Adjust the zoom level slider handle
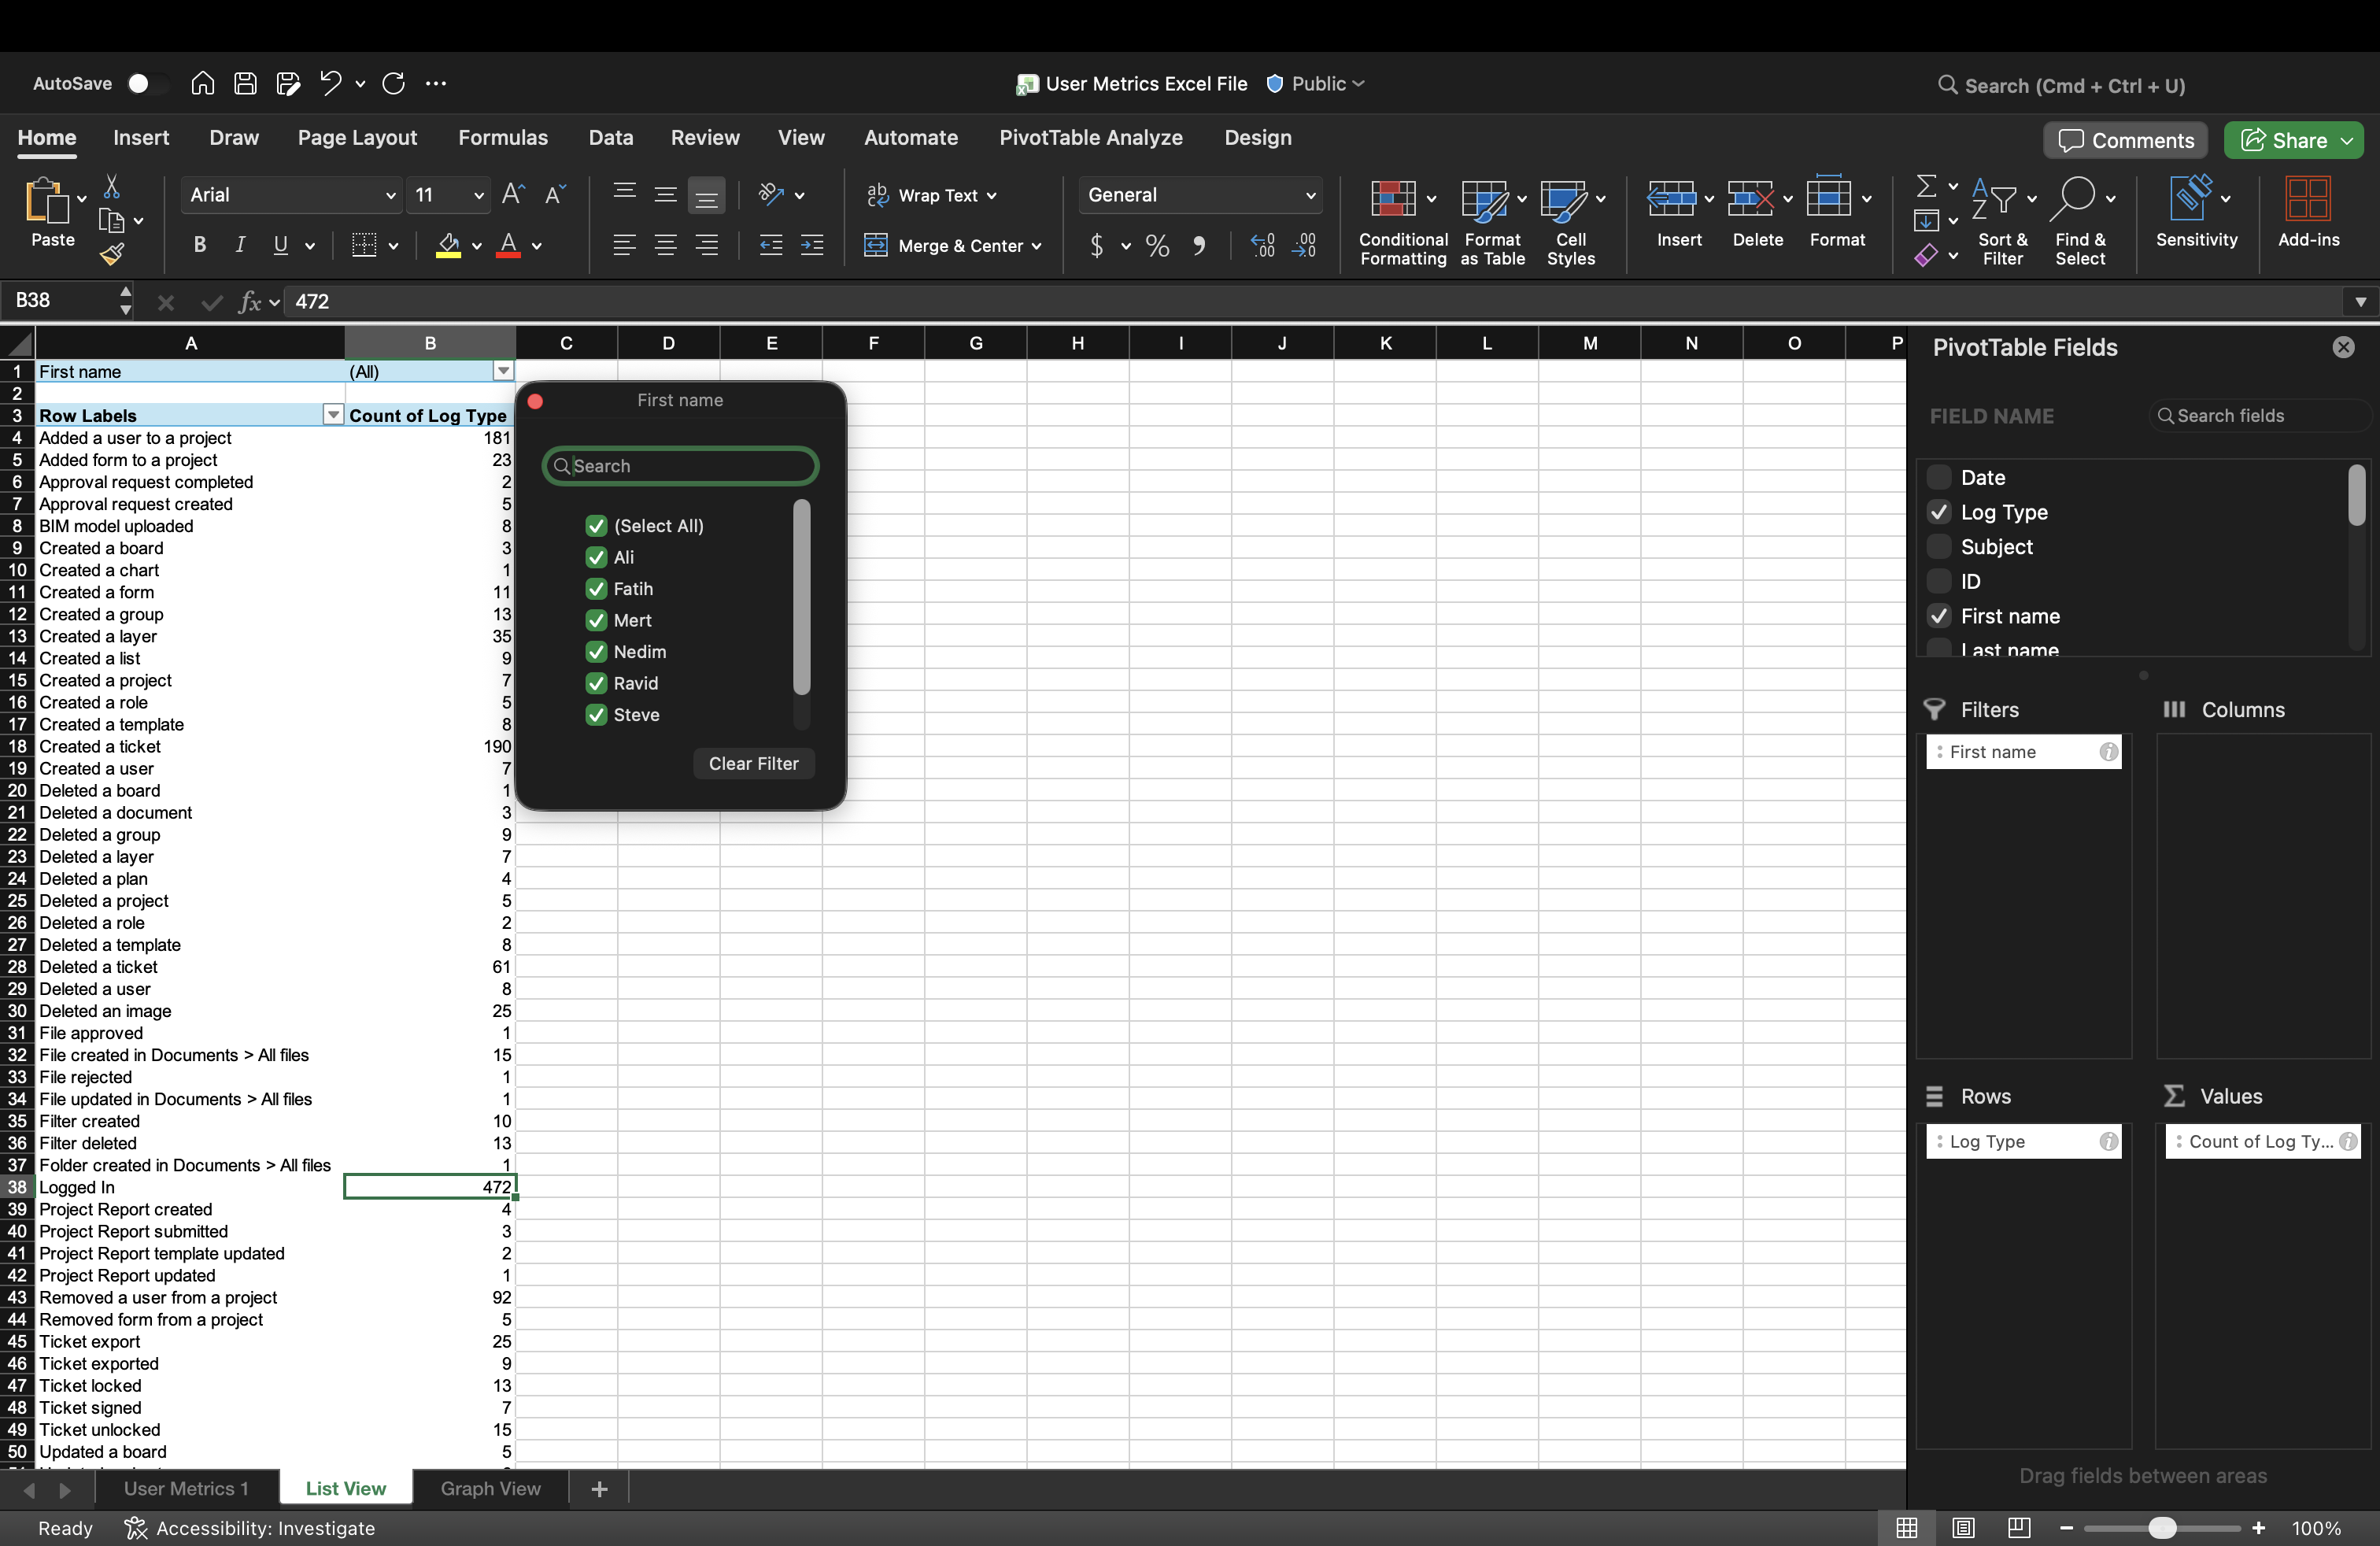Image resolution: width=2380 pixels, height=1546 pixels. 2162,1527
